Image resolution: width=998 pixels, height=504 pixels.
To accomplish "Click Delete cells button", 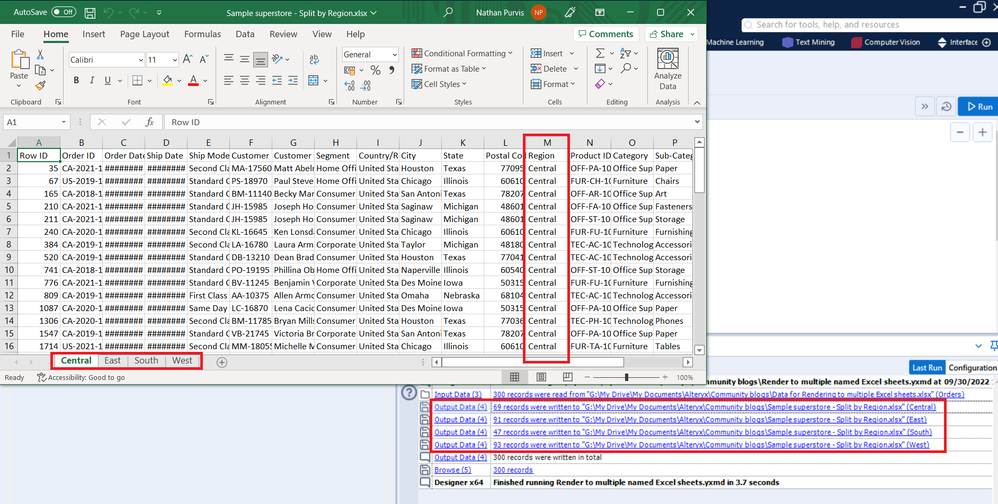I will tap(549, 69).
